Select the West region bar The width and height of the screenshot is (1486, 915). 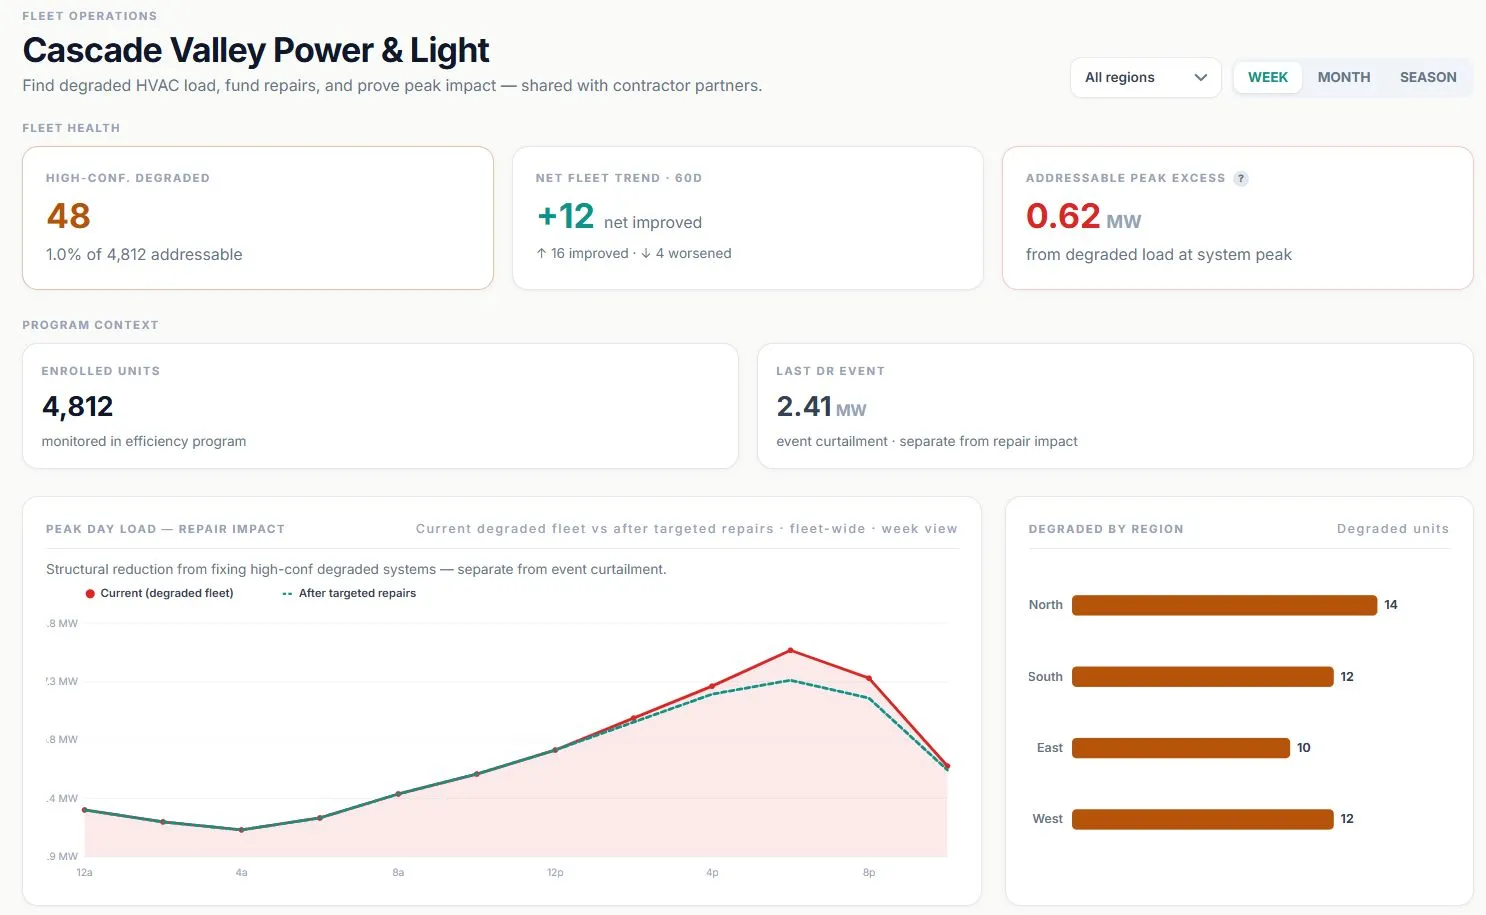click(1202, 819)
